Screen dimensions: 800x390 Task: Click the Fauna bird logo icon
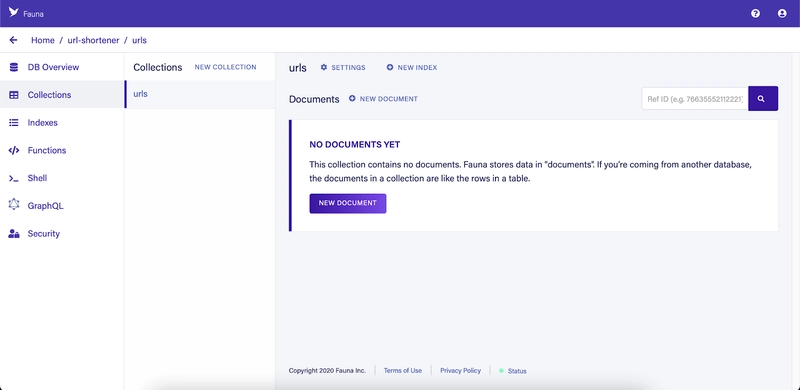13,12
